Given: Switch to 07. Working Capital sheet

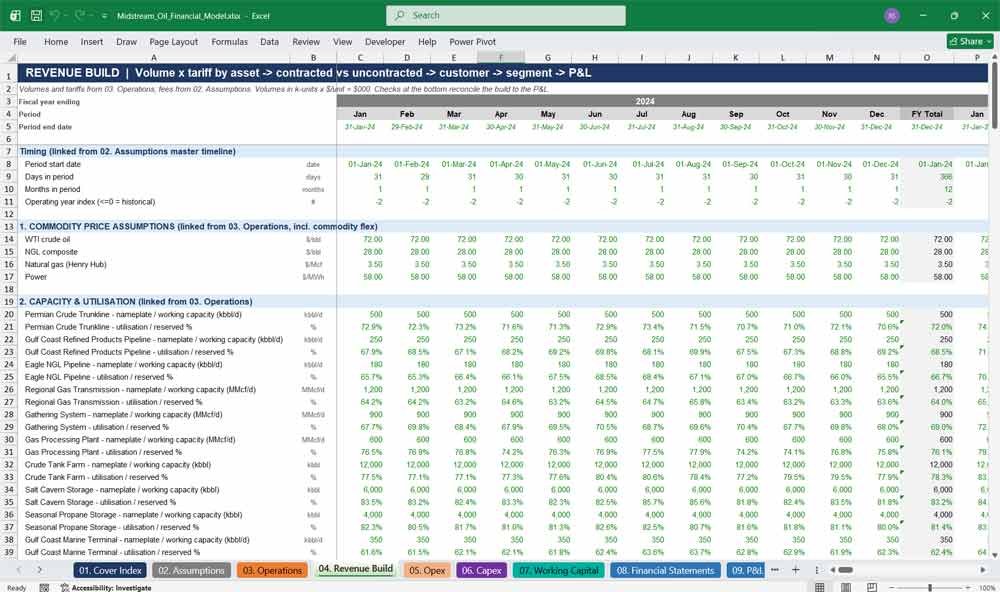Looking at the screenshot, I should 559,570.
